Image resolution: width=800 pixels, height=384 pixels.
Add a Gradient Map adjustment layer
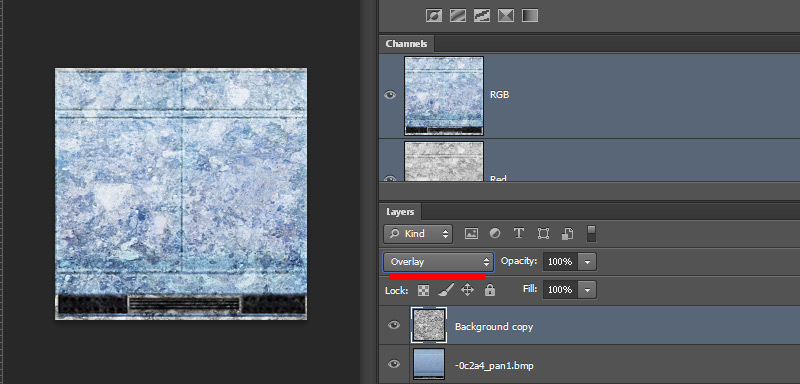(530, 16)
